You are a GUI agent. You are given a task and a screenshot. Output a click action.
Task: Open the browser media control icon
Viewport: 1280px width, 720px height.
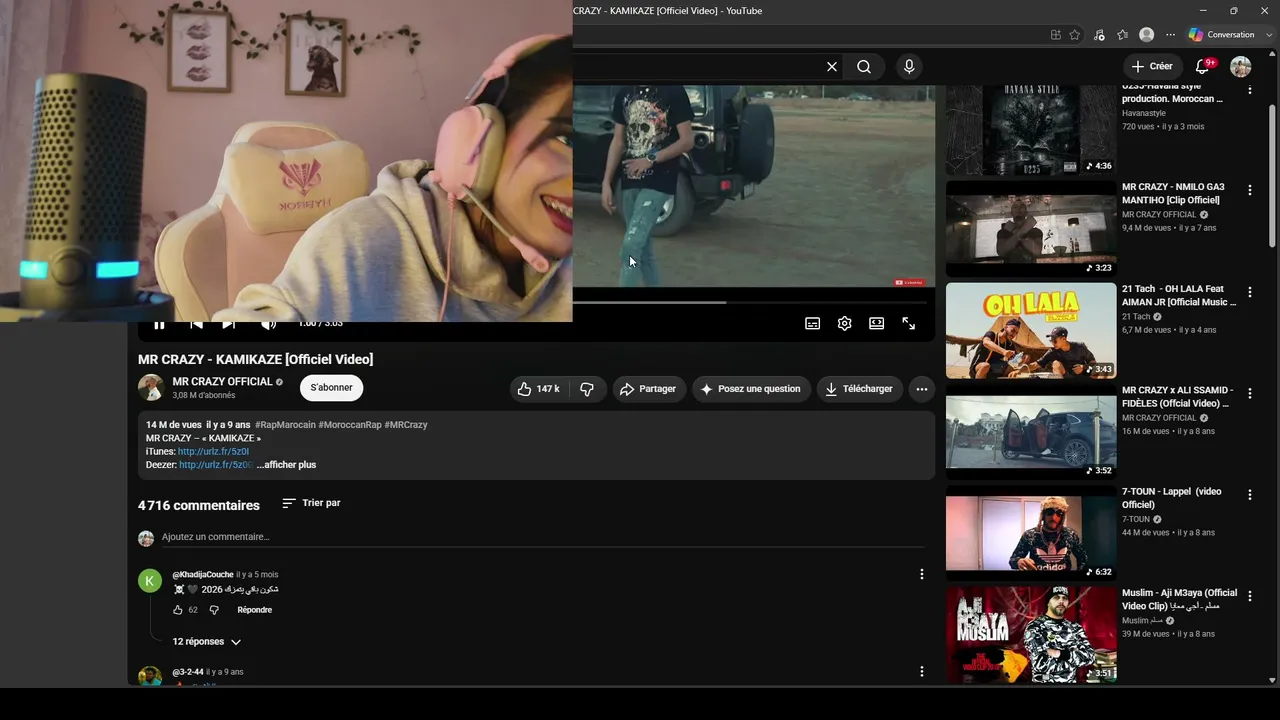coord(1099,35)
